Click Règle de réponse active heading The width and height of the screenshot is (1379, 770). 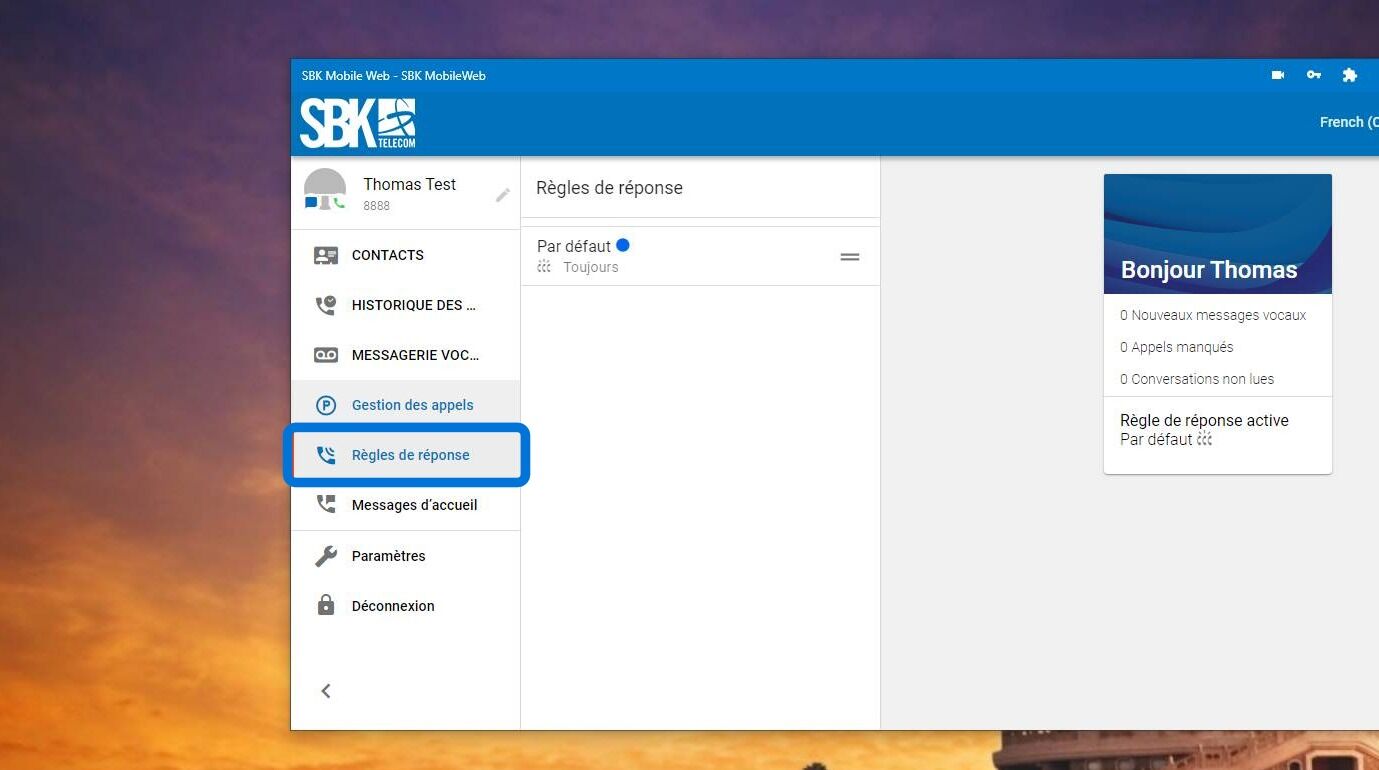[1204, 420]
